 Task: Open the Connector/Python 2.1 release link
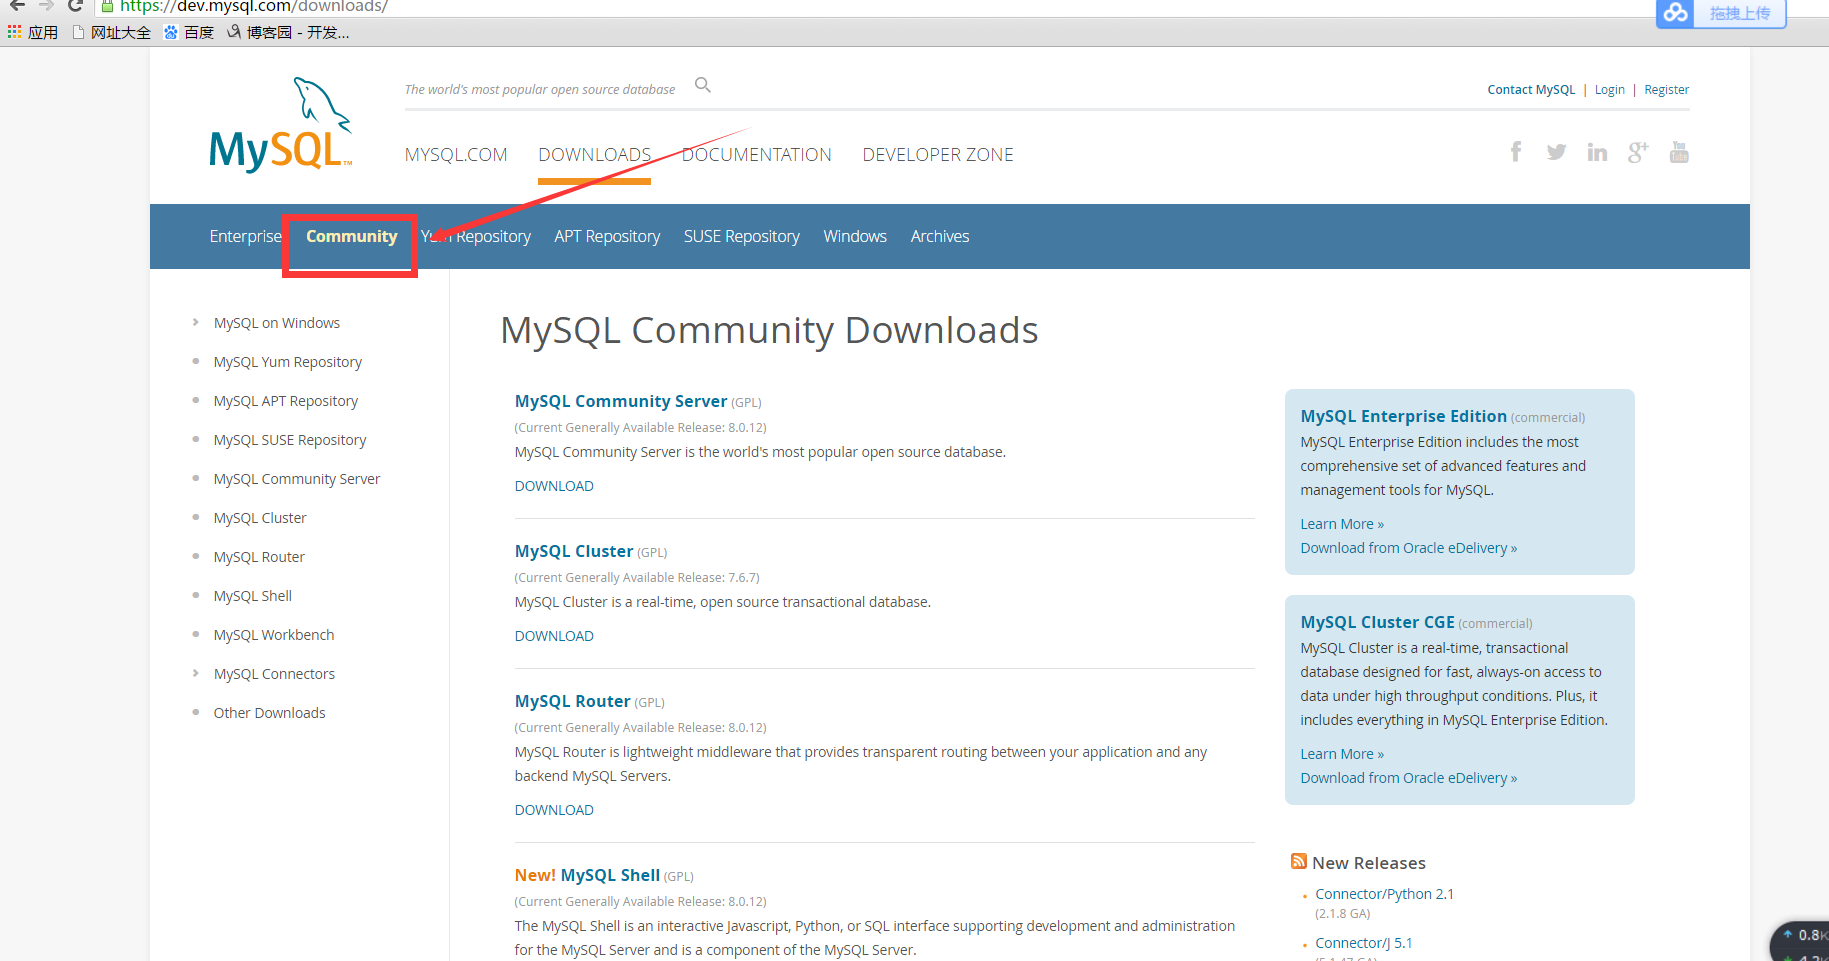(1384, 894)
